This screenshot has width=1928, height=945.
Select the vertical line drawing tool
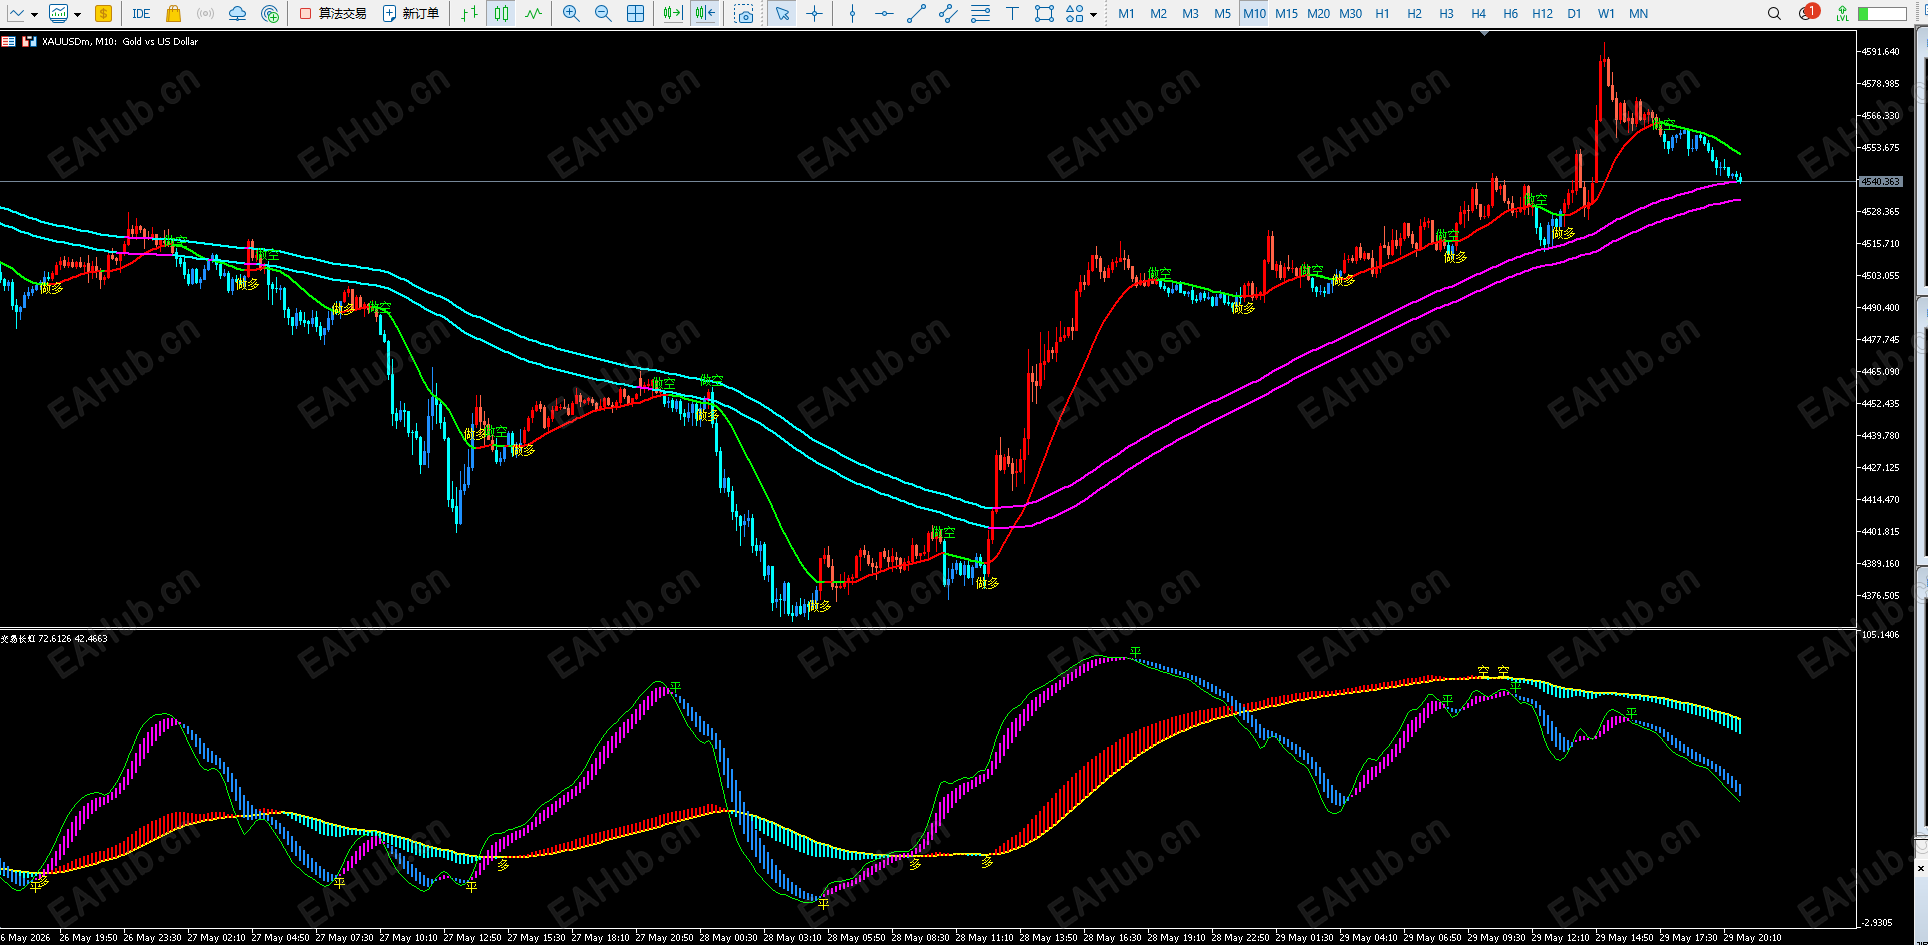coord(852,14)
